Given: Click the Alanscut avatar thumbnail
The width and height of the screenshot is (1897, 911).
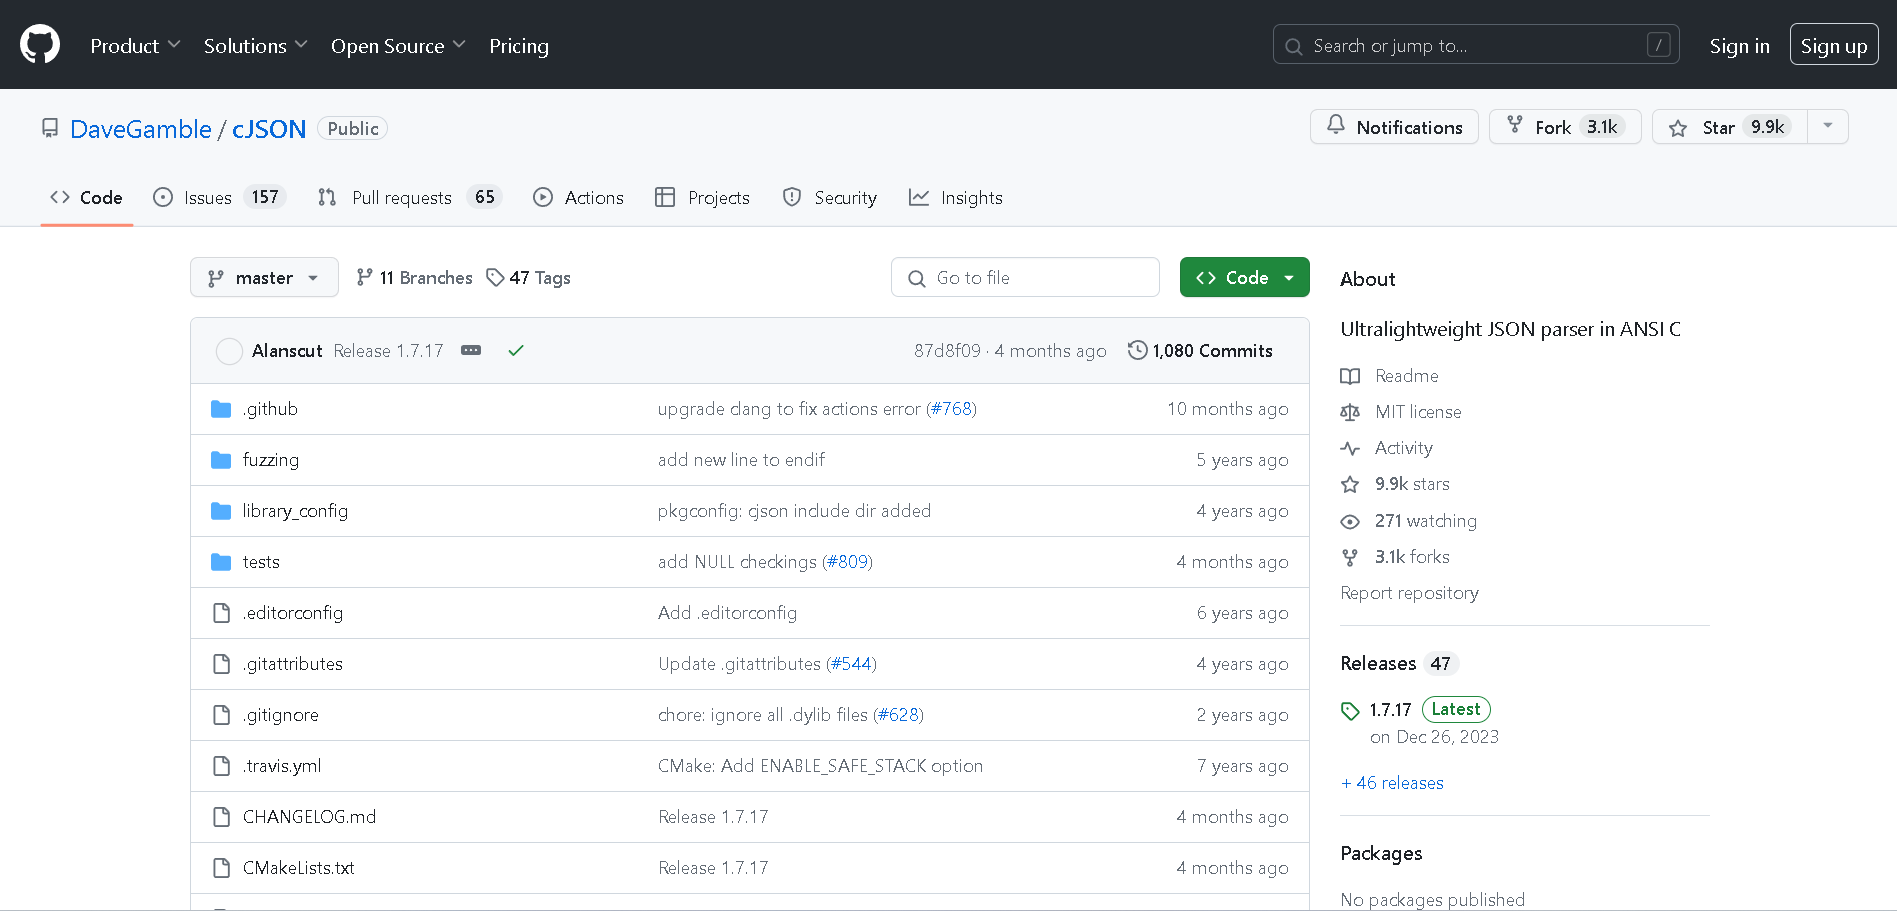Looking at the screenshot, I should (229, 351).
